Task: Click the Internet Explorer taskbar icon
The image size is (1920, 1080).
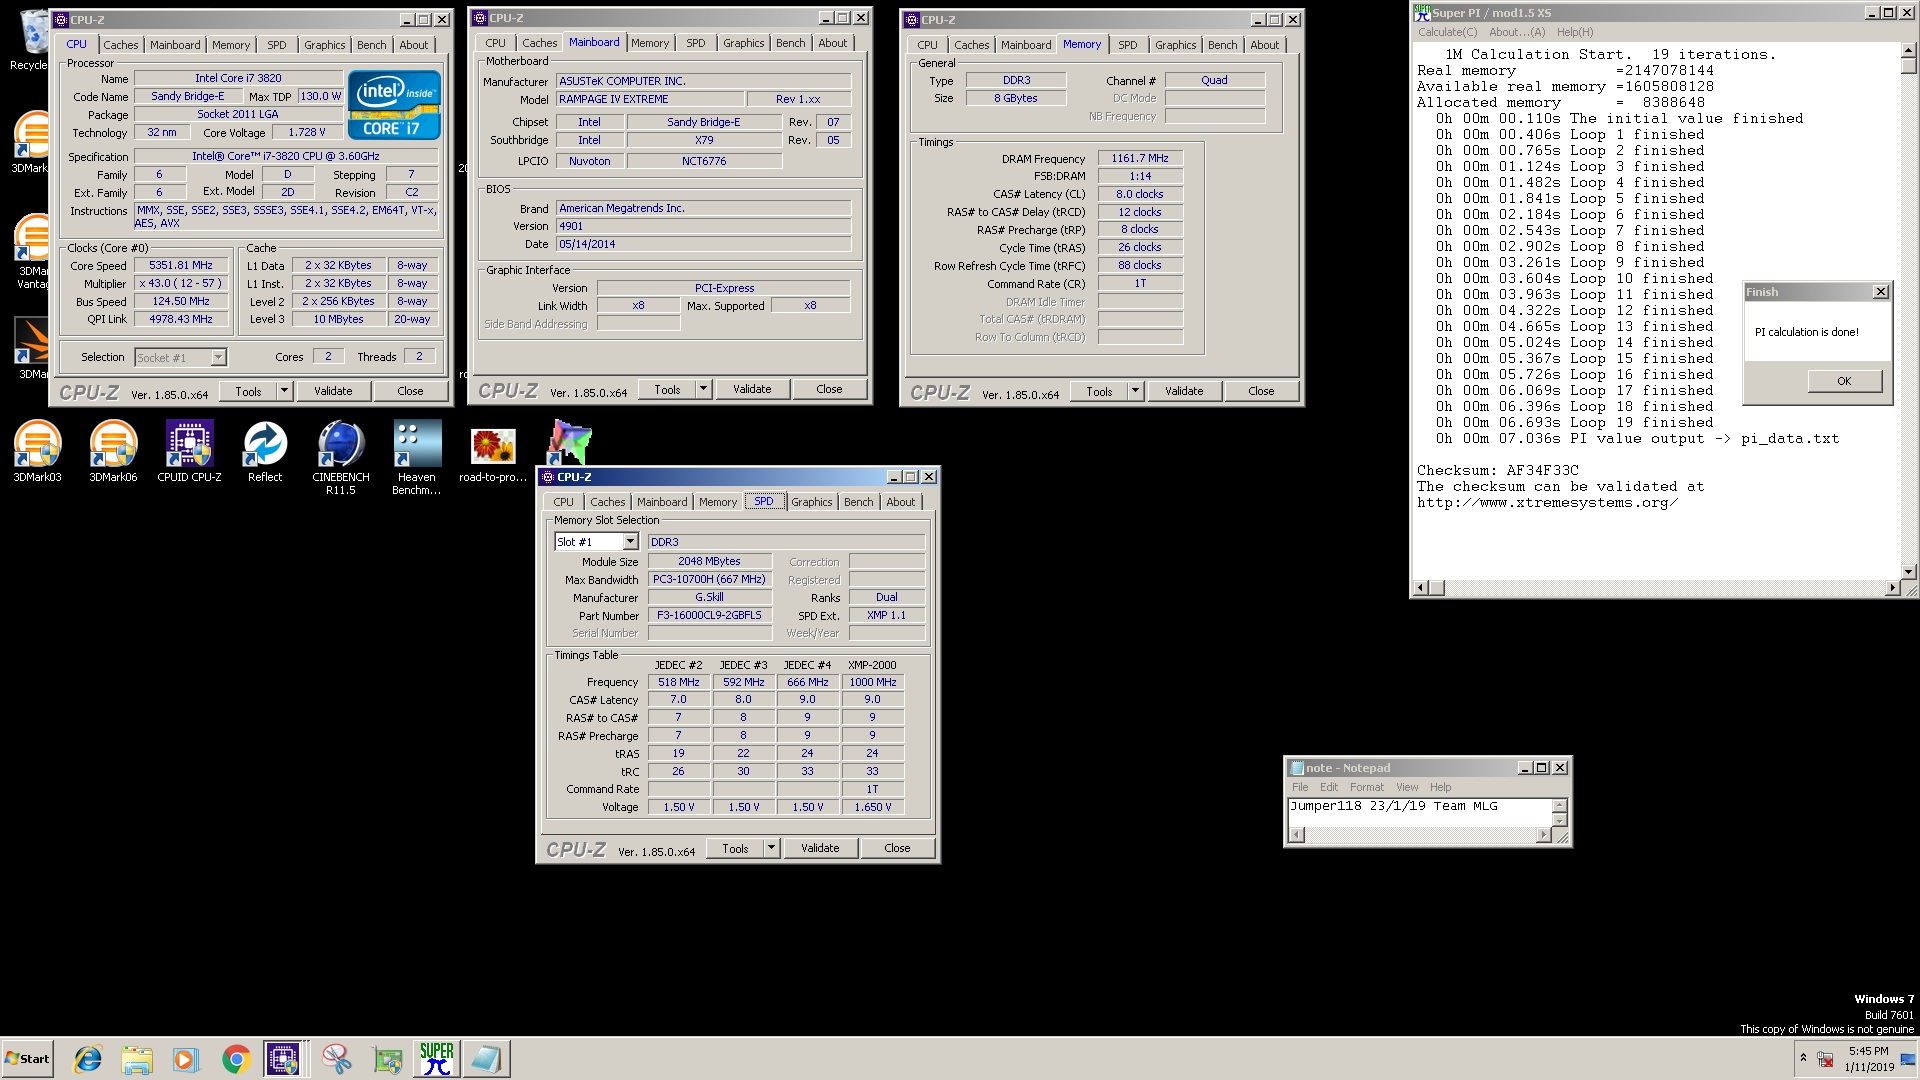Action: click(88, 1059)
